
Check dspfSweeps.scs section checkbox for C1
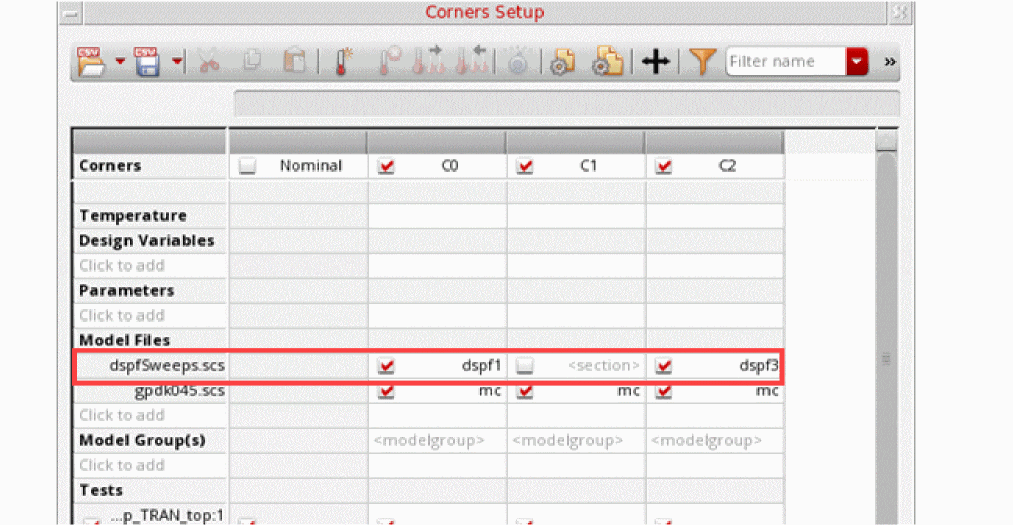(x=525, y=365)
